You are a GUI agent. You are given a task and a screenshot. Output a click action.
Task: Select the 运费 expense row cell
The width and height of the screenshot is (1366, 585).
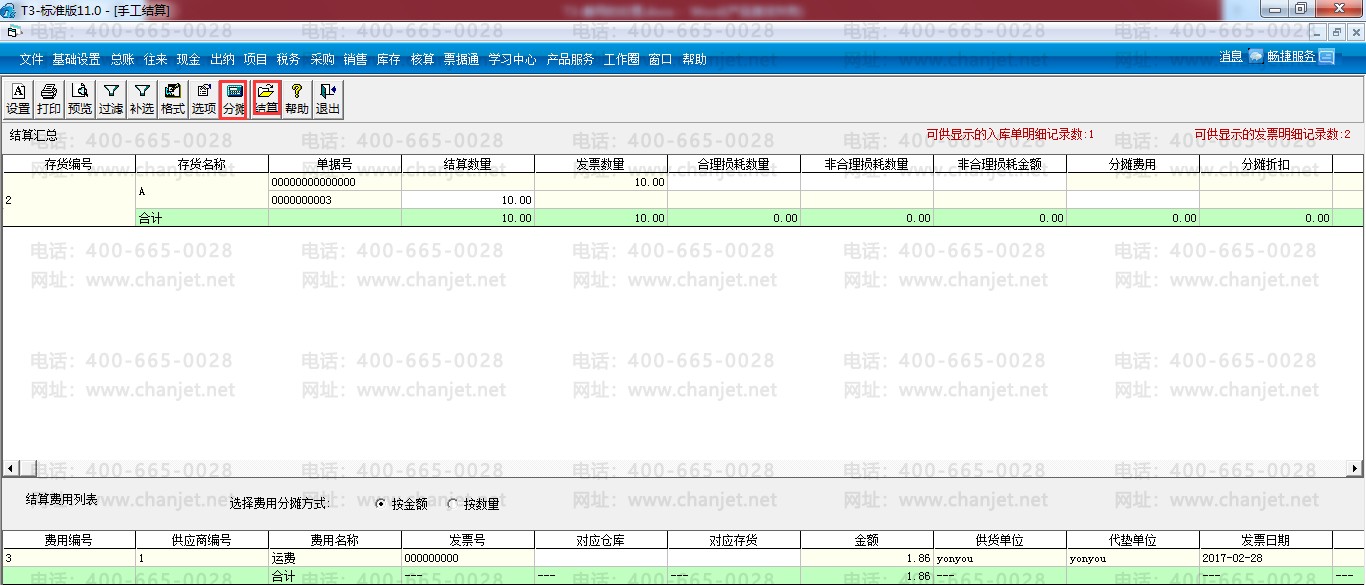[334, 558]
